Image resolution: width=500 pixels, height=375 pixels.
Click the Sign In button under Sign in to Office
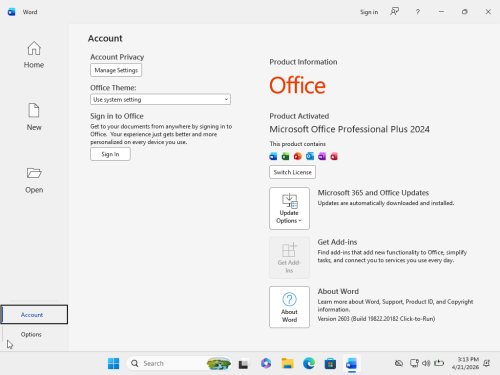coord(110,154)
